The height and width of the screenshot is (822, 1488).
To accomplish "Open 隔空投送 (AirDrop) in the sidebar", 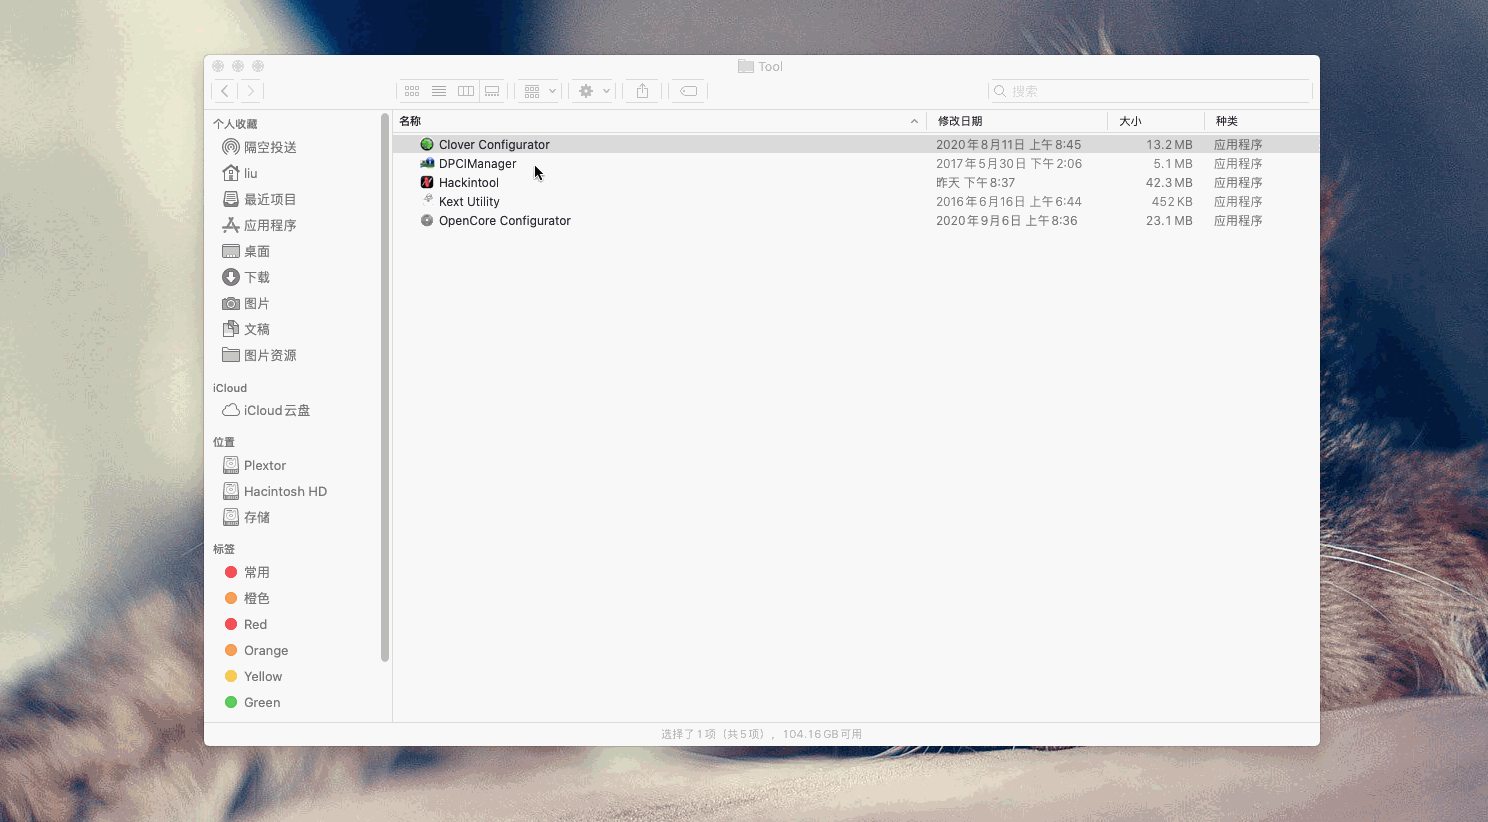I will (260, 147).
